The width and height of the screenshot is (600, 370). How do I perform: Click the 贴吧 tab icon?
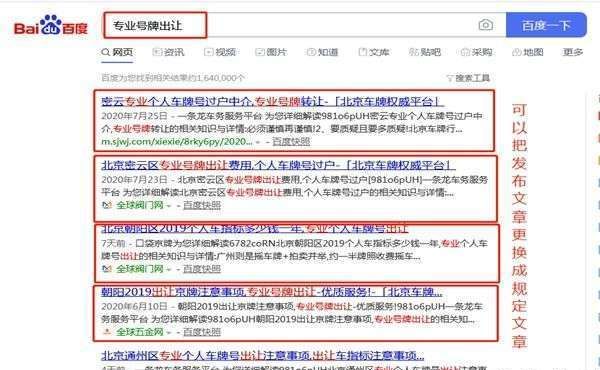point(414,52)
